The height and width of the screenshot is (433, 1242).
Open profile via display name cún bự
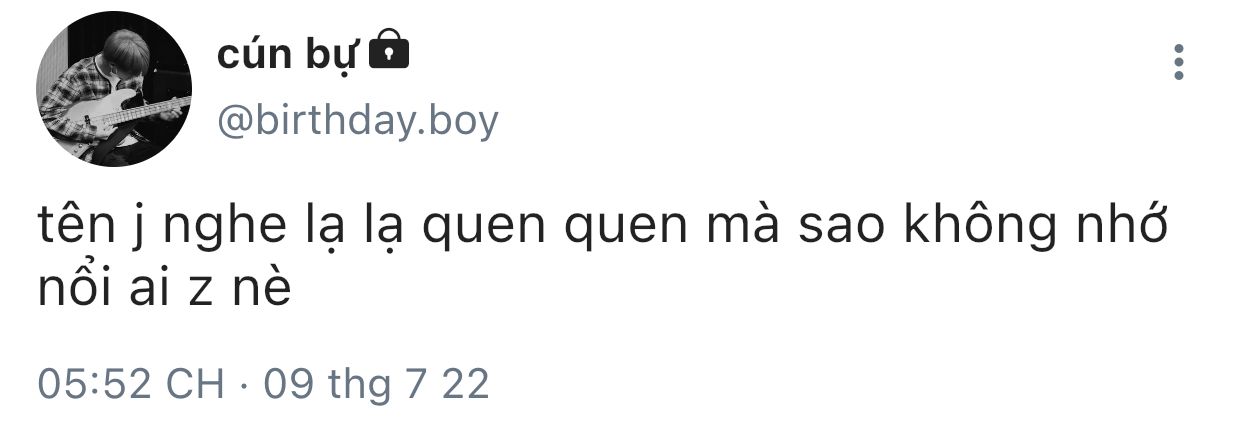click(x=286, y=54)
